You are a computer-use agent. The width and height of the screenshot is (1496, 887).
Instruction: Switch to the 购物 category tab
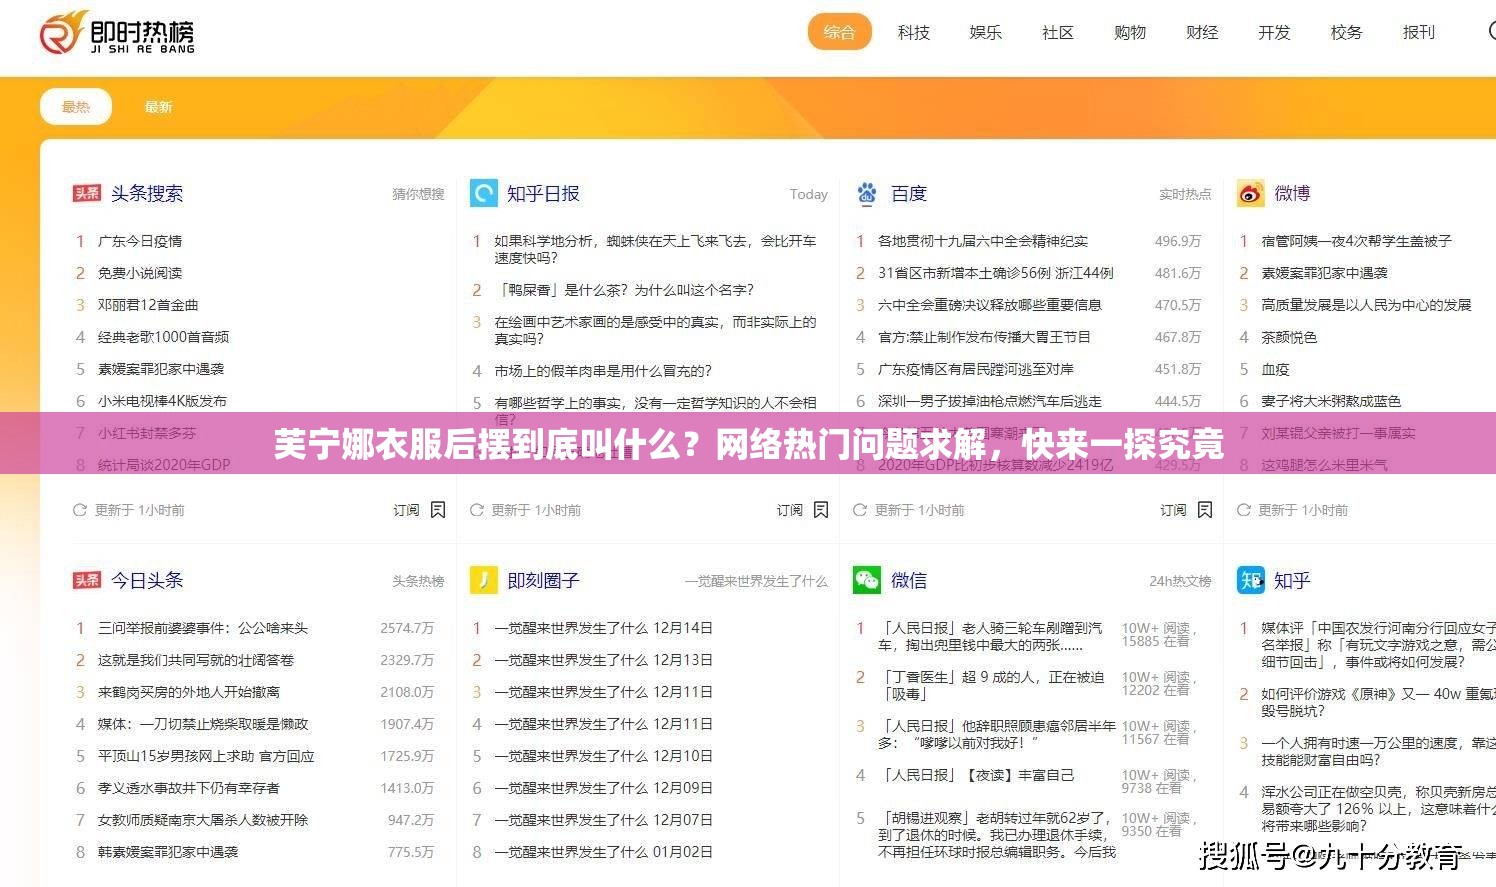[x=1129, y=32]
